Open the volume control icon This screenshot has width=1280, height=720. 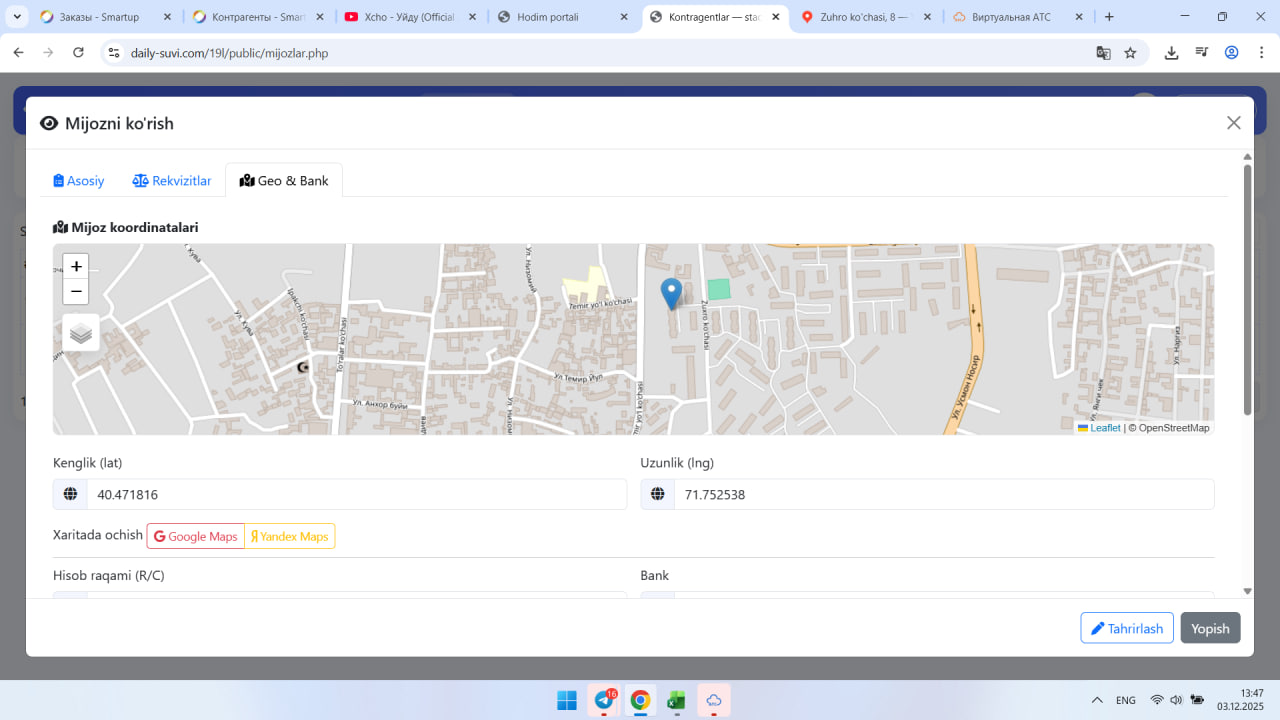click(1176, 700)
